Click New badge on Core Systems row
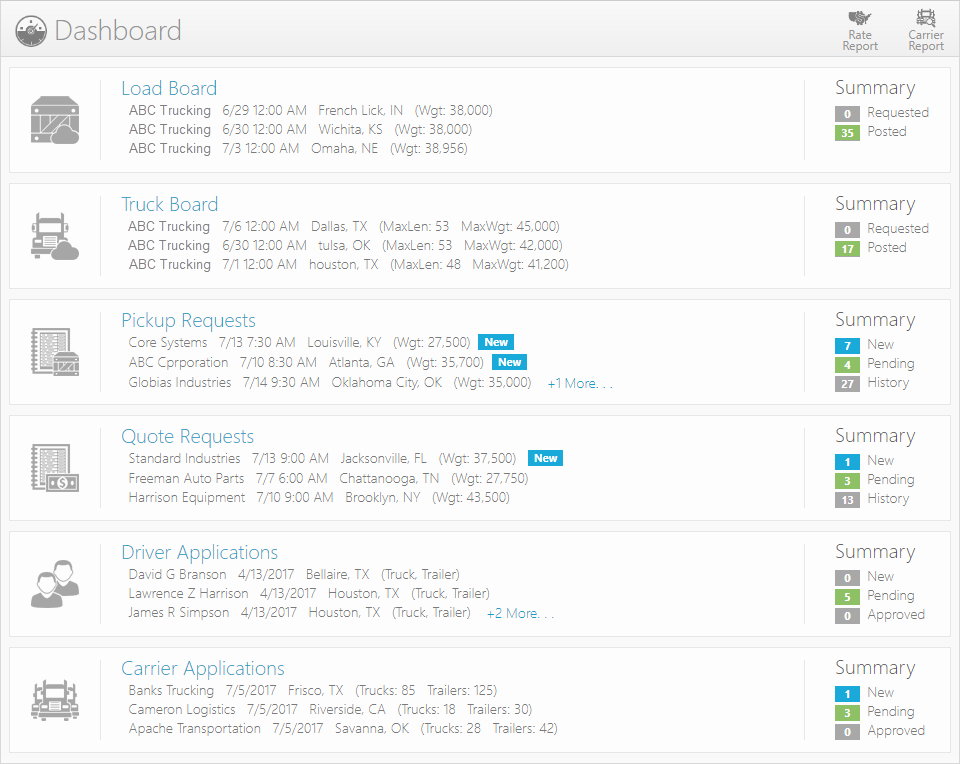Screen dimensions: 960x764 496,343
